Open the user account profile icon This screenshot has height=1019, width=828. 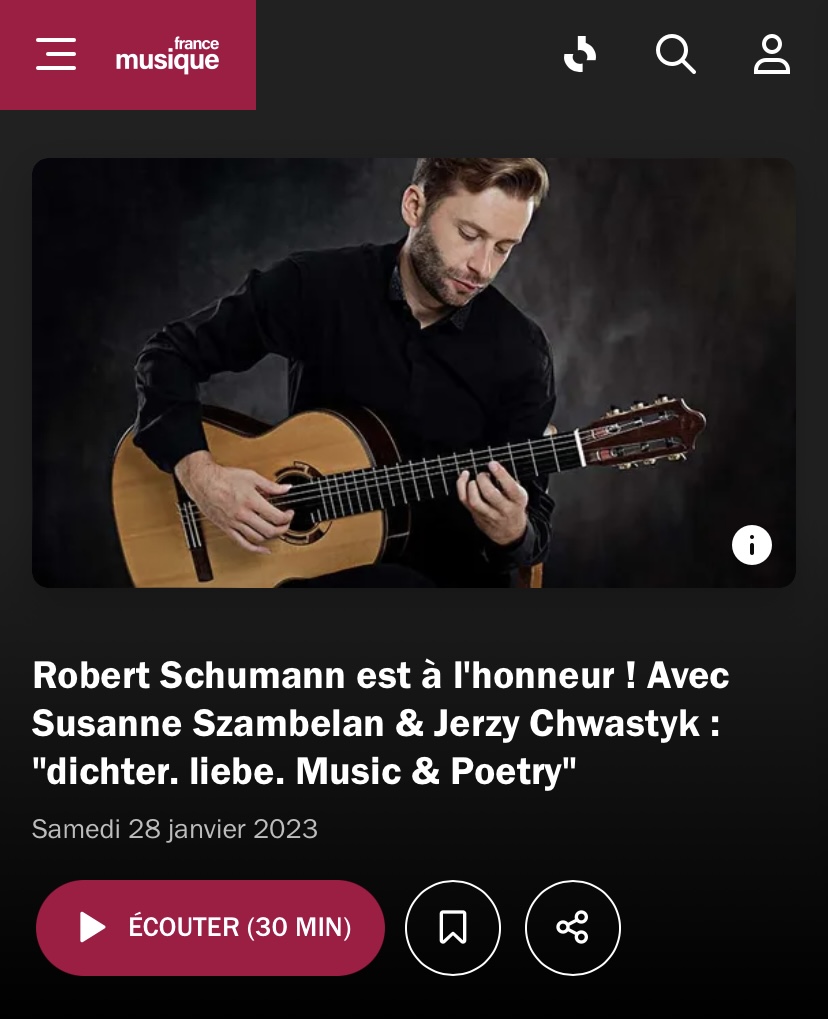[771, 55]
